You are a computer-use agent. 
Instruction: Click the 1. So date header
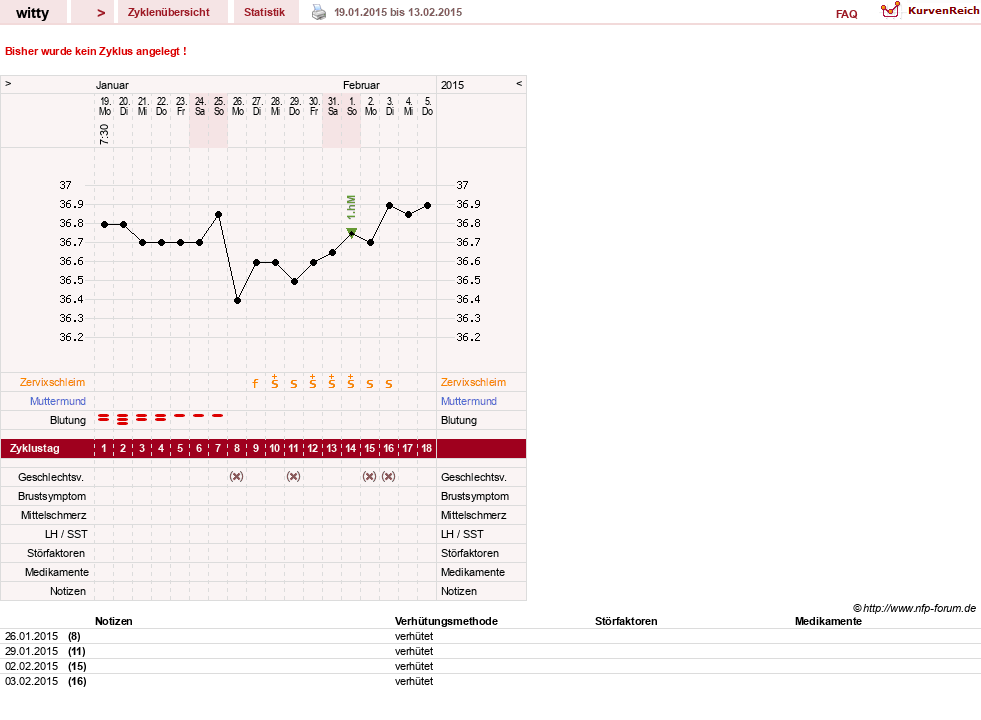pyautogui.click(x=352, y=106)
